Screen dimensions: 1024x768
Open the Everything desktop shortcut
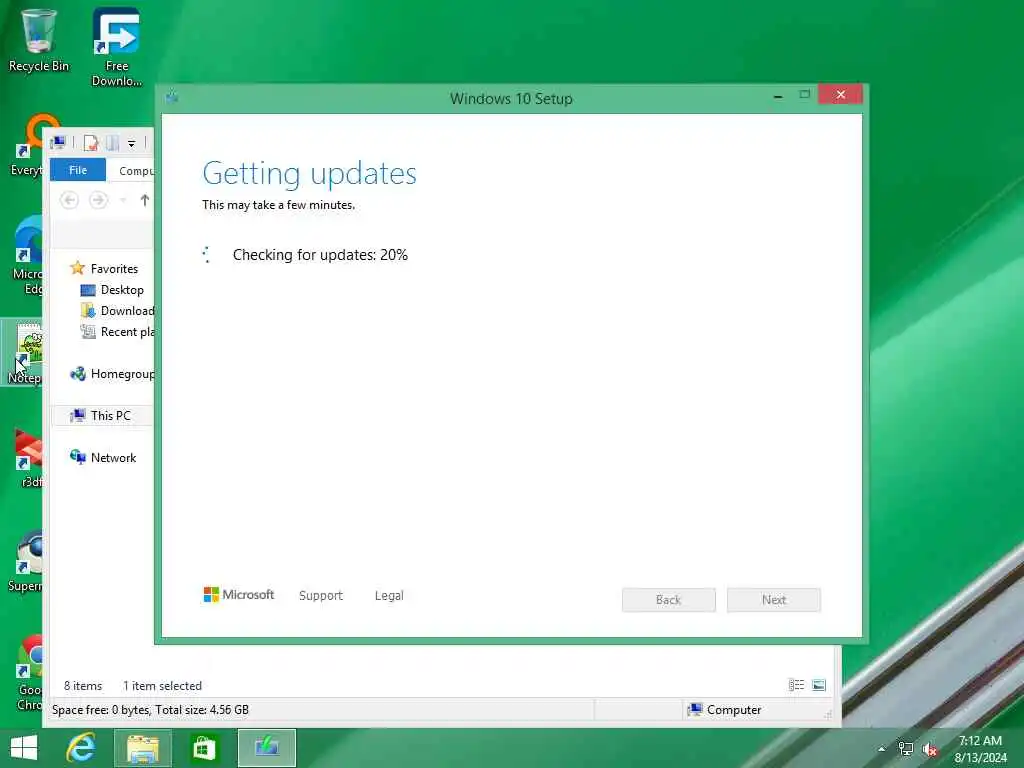29,145
